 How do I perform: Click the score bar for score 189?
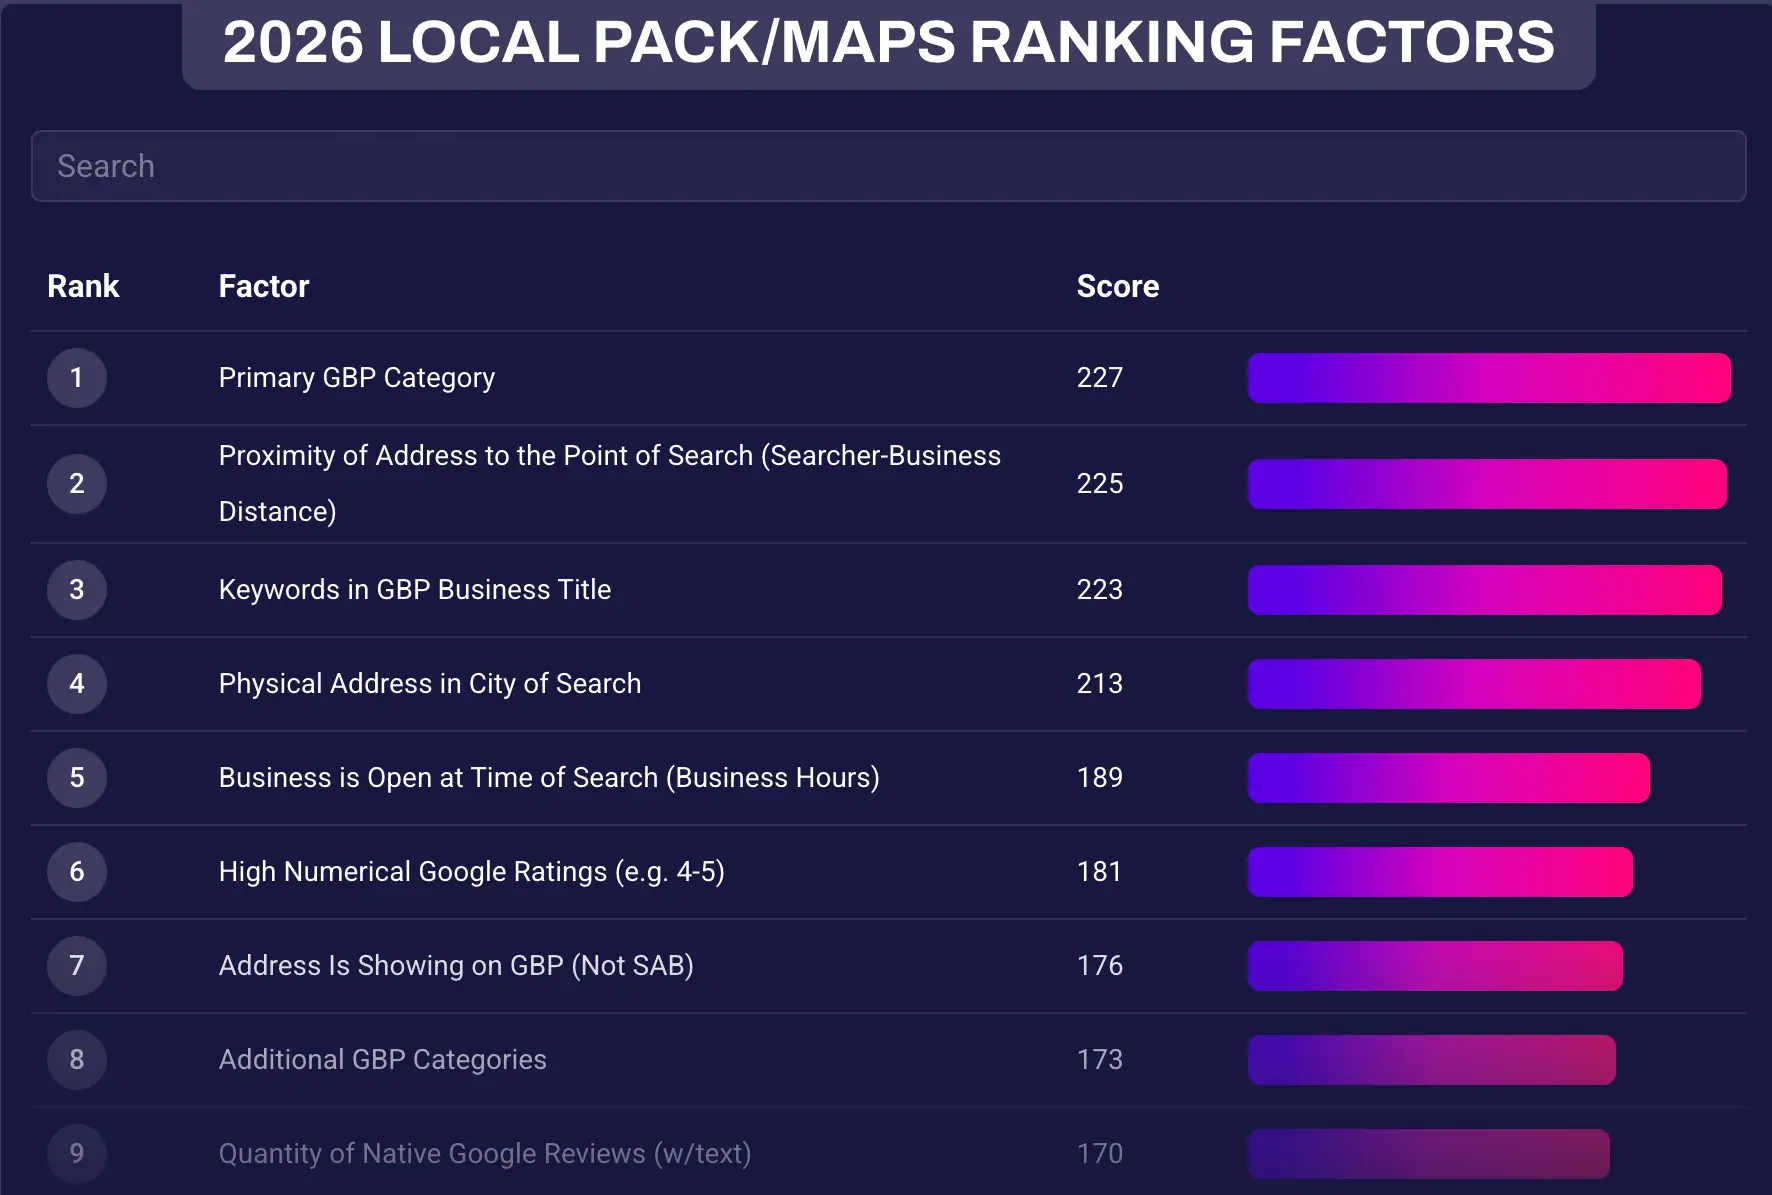tap(1448, 778)
